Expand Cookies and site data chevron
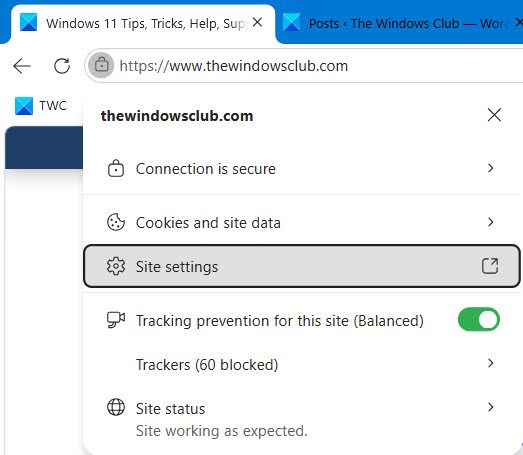523x455 pixels. 490,222
